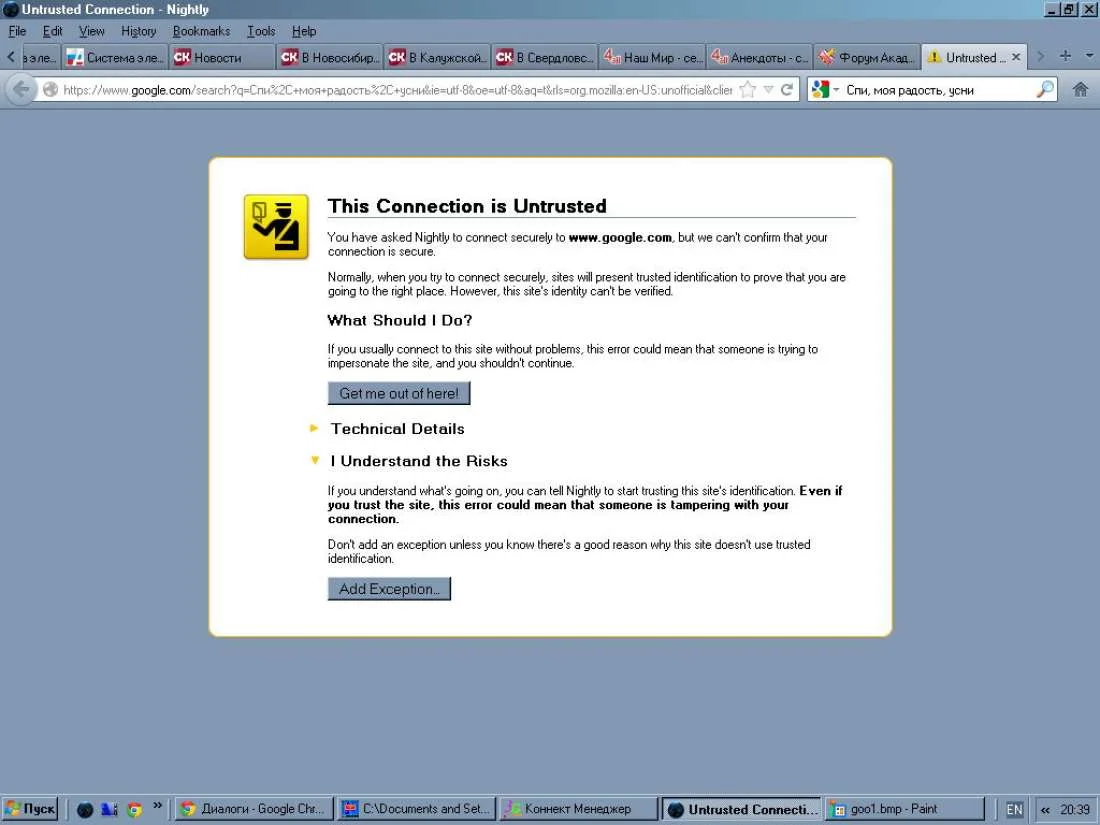Switch to the Новости tab
Image resolution: width=1100 pixels, height=825 pixels.
tap(222, 58)
